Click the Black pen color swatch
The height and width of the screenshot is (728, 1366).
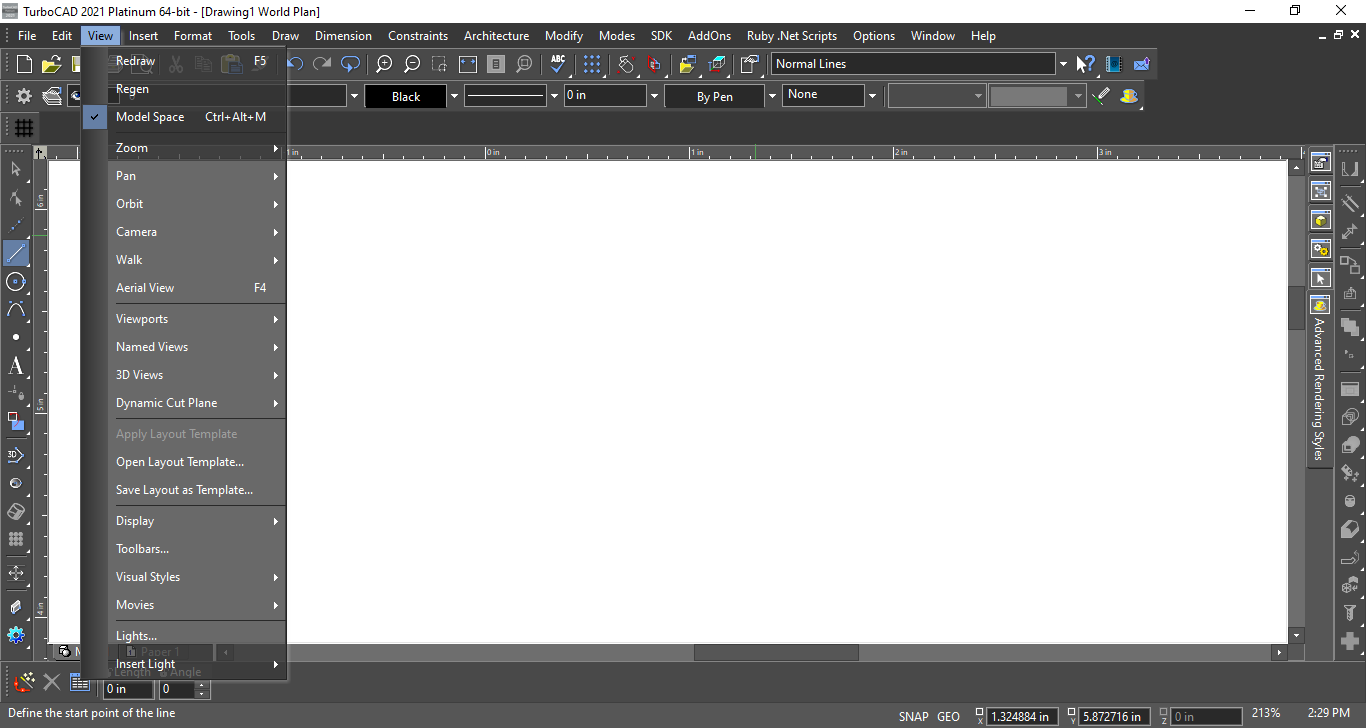click(406, 96)
